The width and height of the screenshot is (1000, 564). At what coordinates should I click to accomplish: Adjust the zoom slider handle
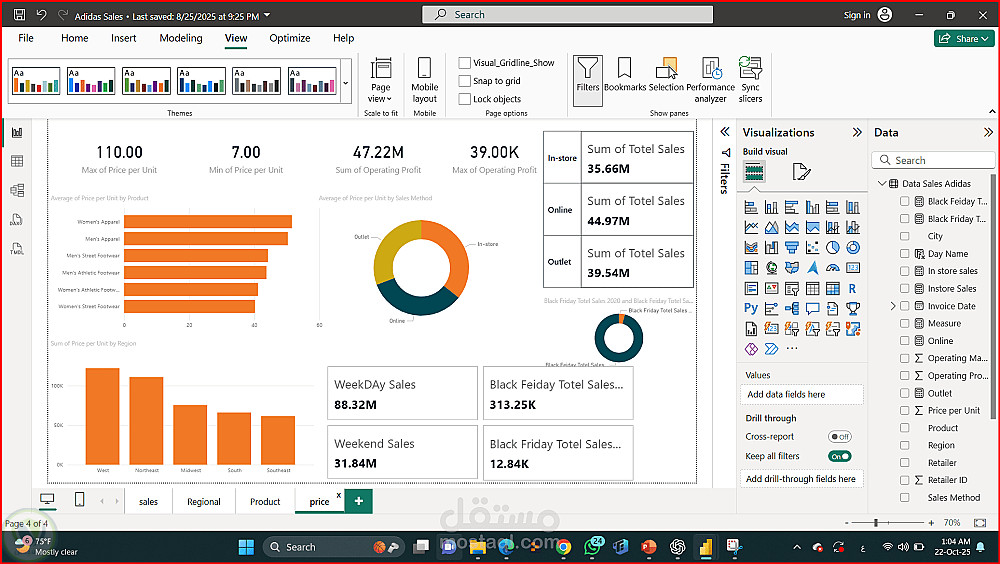tap(876, 523)
